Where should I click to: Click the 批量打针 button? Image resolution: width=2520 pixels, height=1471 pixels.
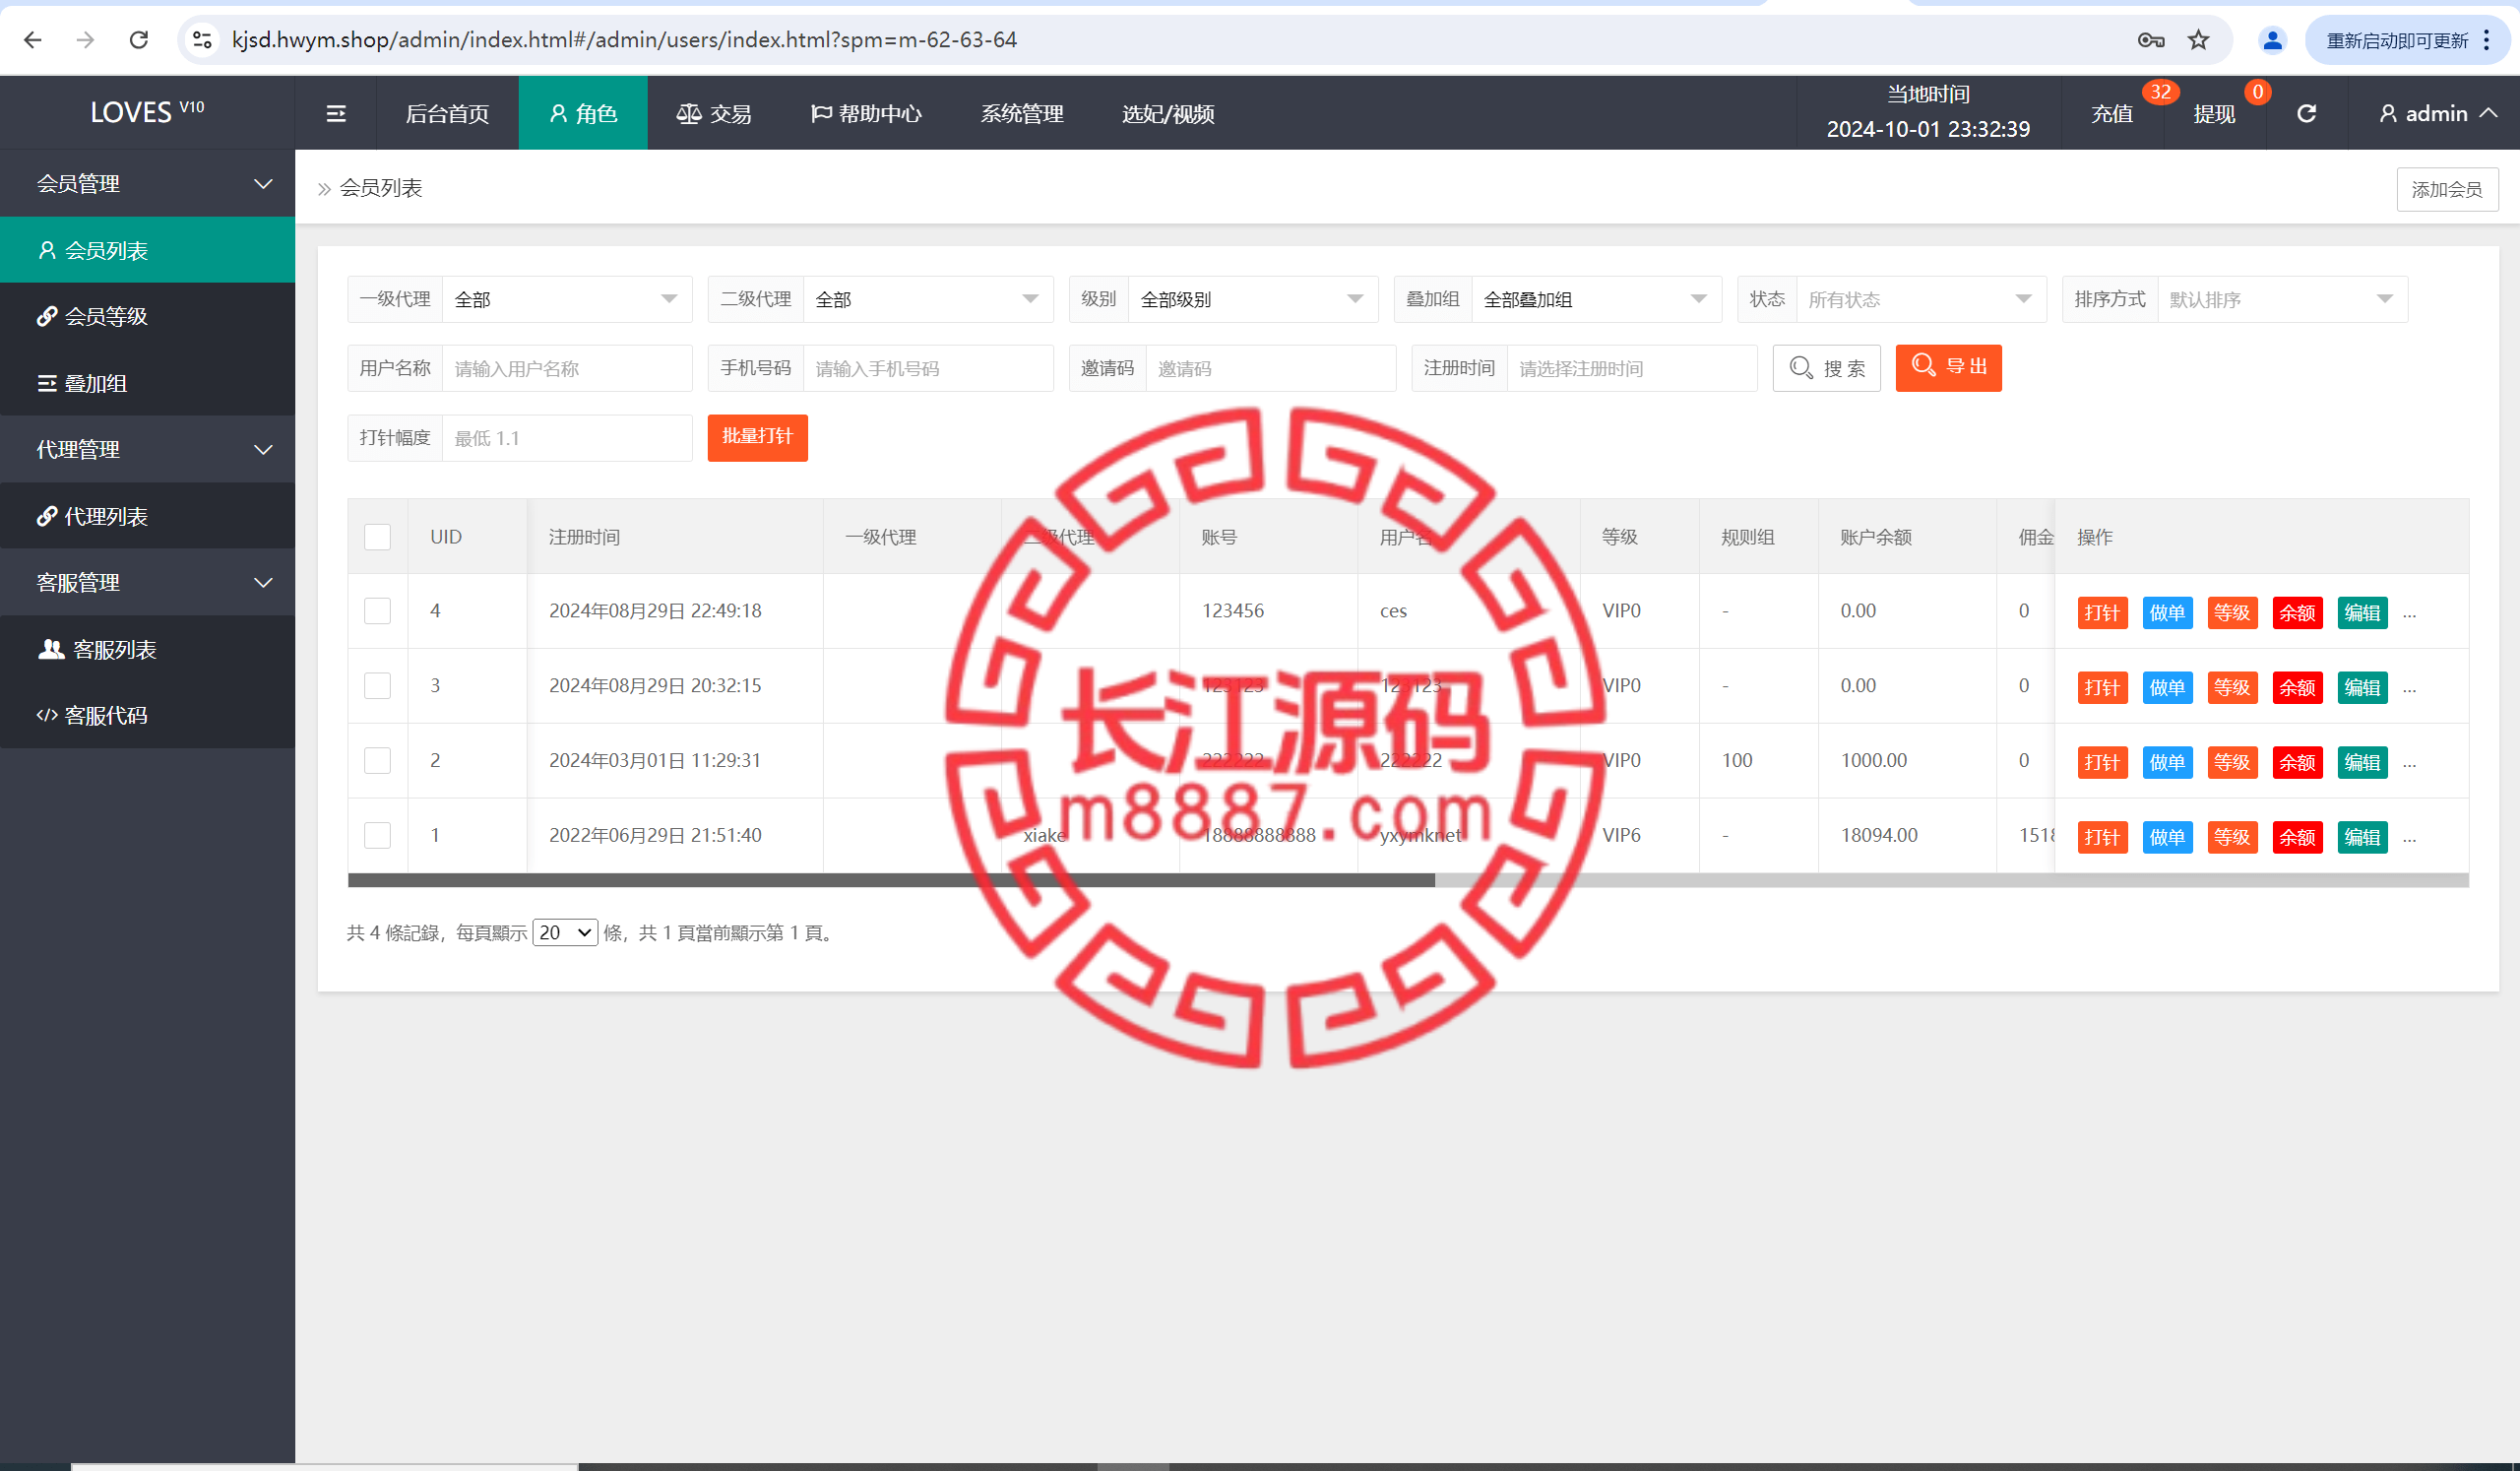pyautogui.click(x=757, y=437)
